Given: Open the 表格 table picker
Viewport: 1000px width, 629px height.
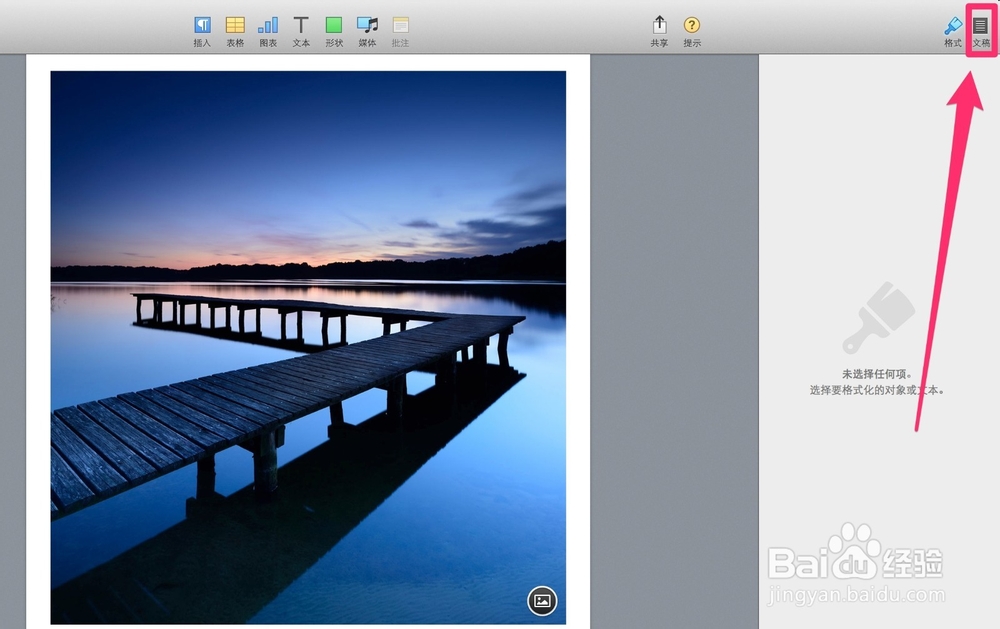Looking at the screenshot, I should [x=235, y=31].
